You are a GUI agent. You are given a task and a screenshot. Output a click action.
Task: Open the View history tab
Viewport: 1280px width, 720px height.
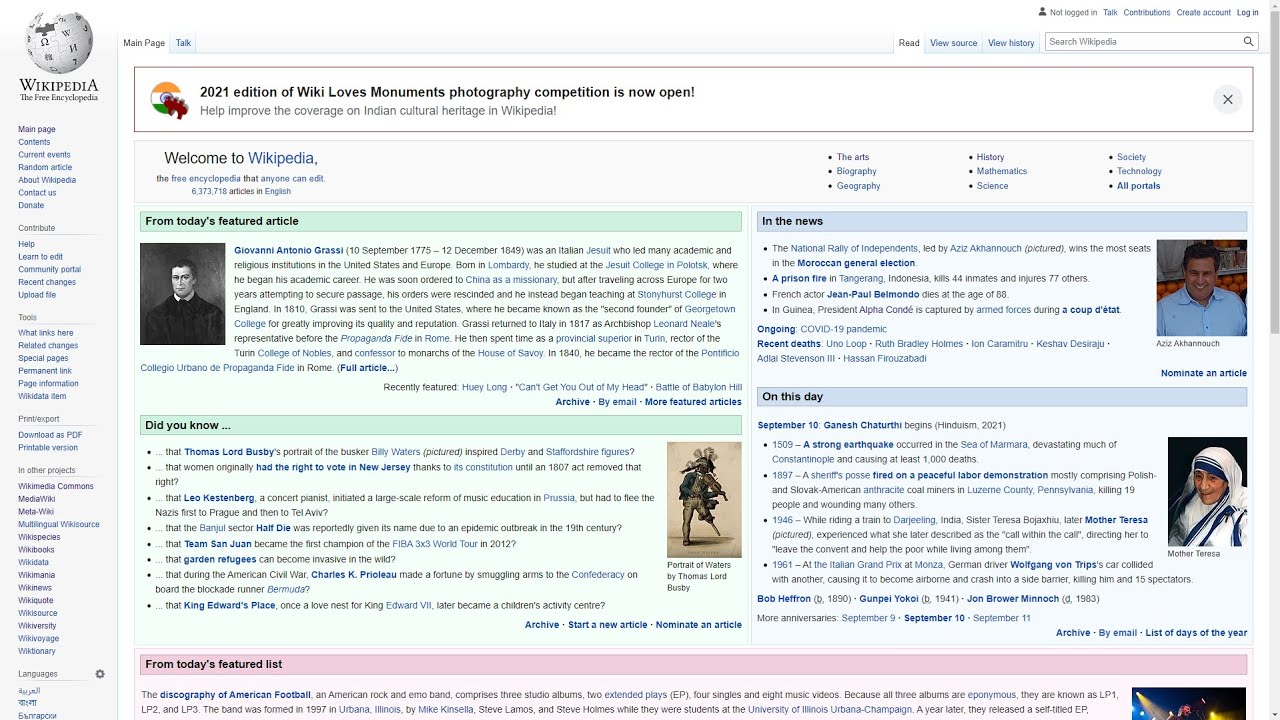1011,43
